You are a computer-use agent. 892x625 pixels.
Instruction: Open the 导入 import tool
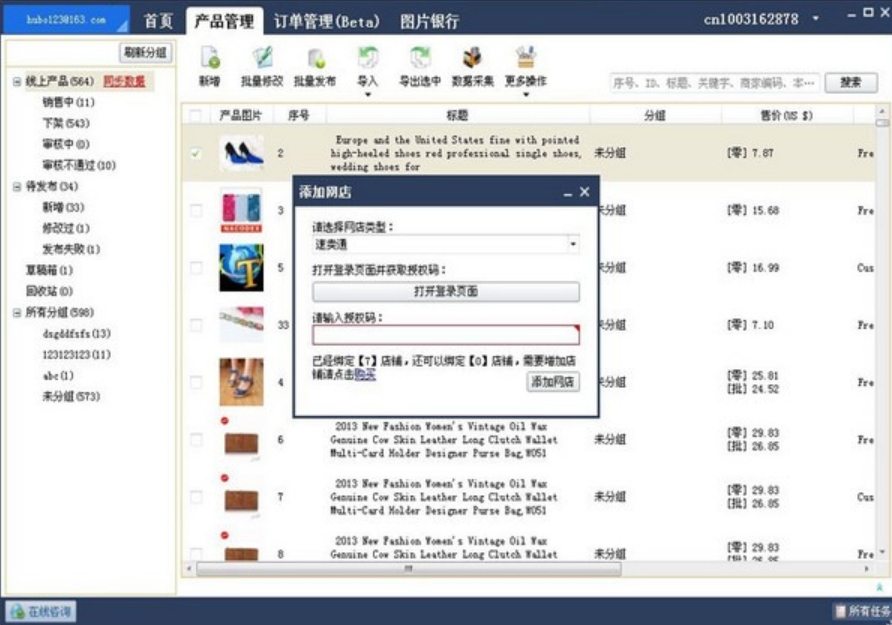click(x=367, y=59)
